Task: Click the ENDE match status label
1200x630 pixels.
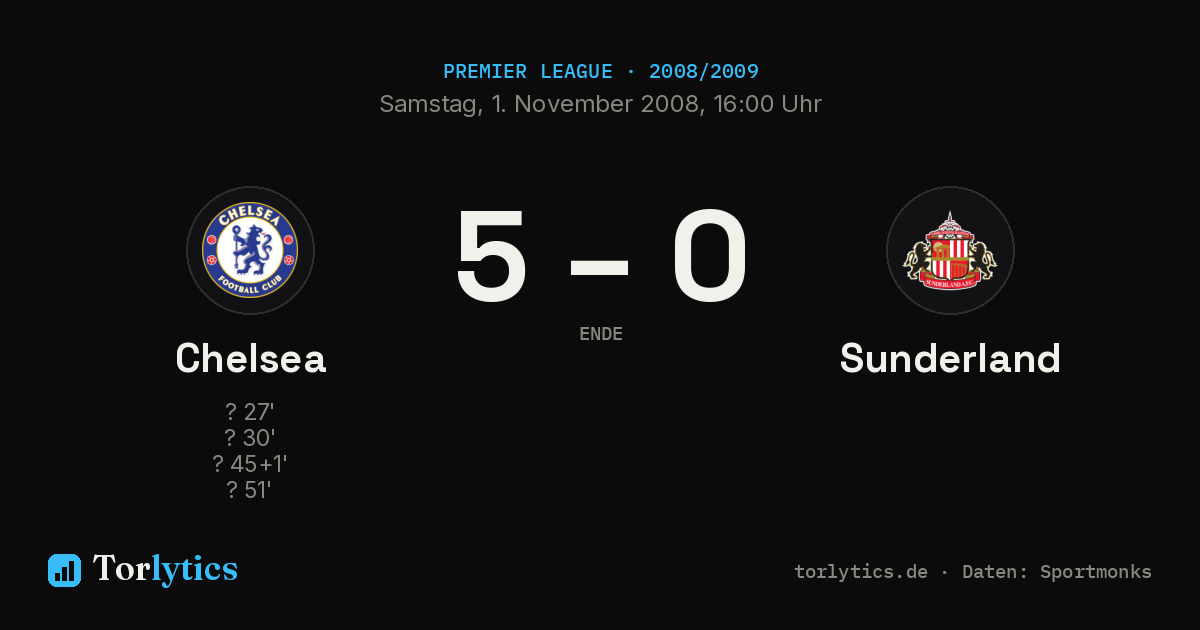Action: tap(601, 334)
